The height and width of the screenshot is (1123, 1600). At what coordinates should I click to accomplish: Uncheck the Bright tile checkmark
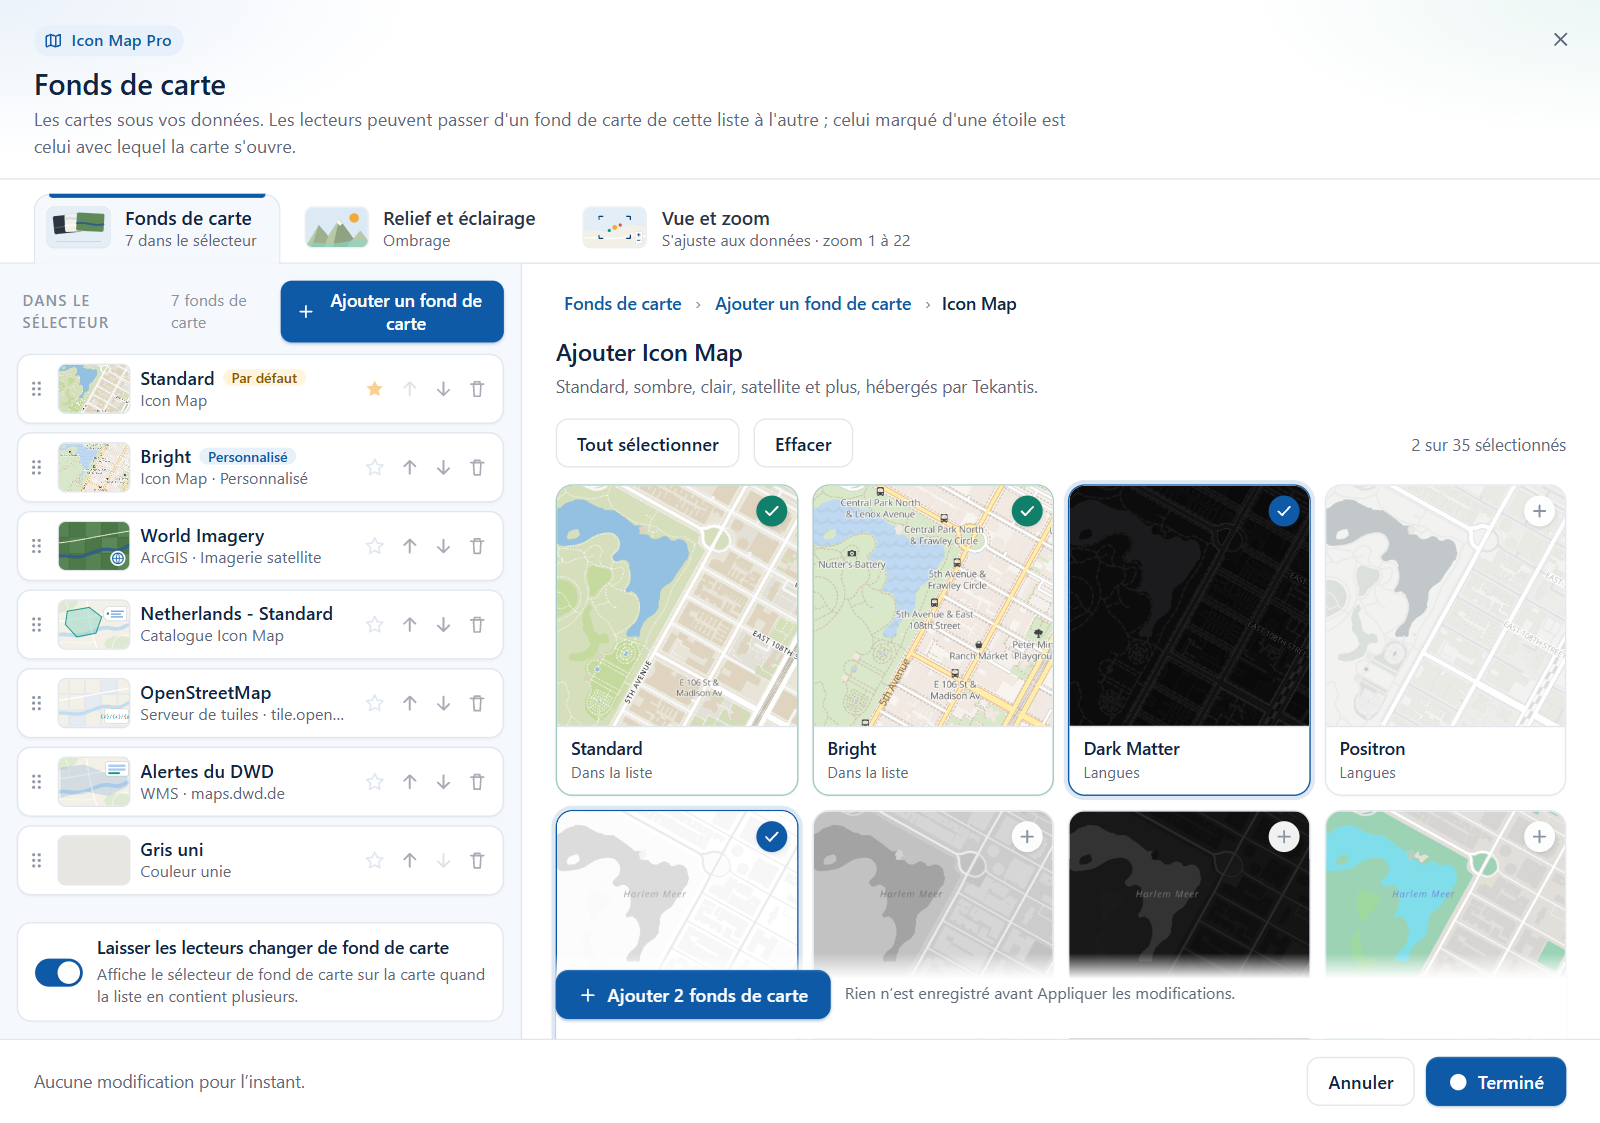tap(1027, 511)
